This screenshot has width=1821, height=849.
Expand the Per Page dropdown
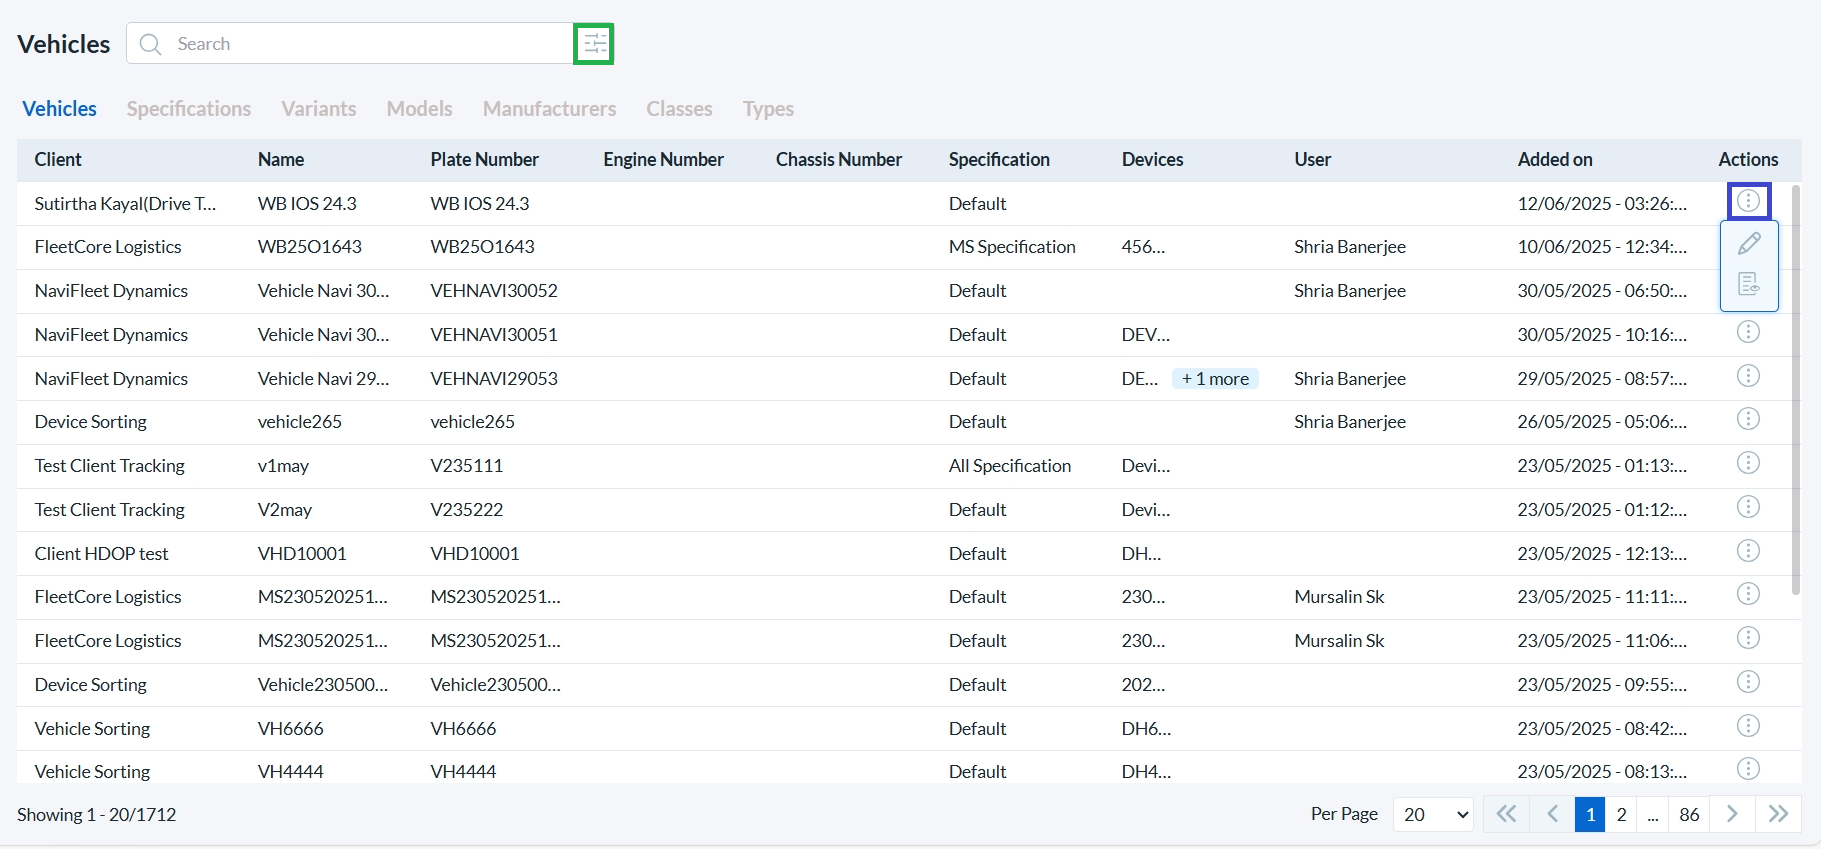1434,814
